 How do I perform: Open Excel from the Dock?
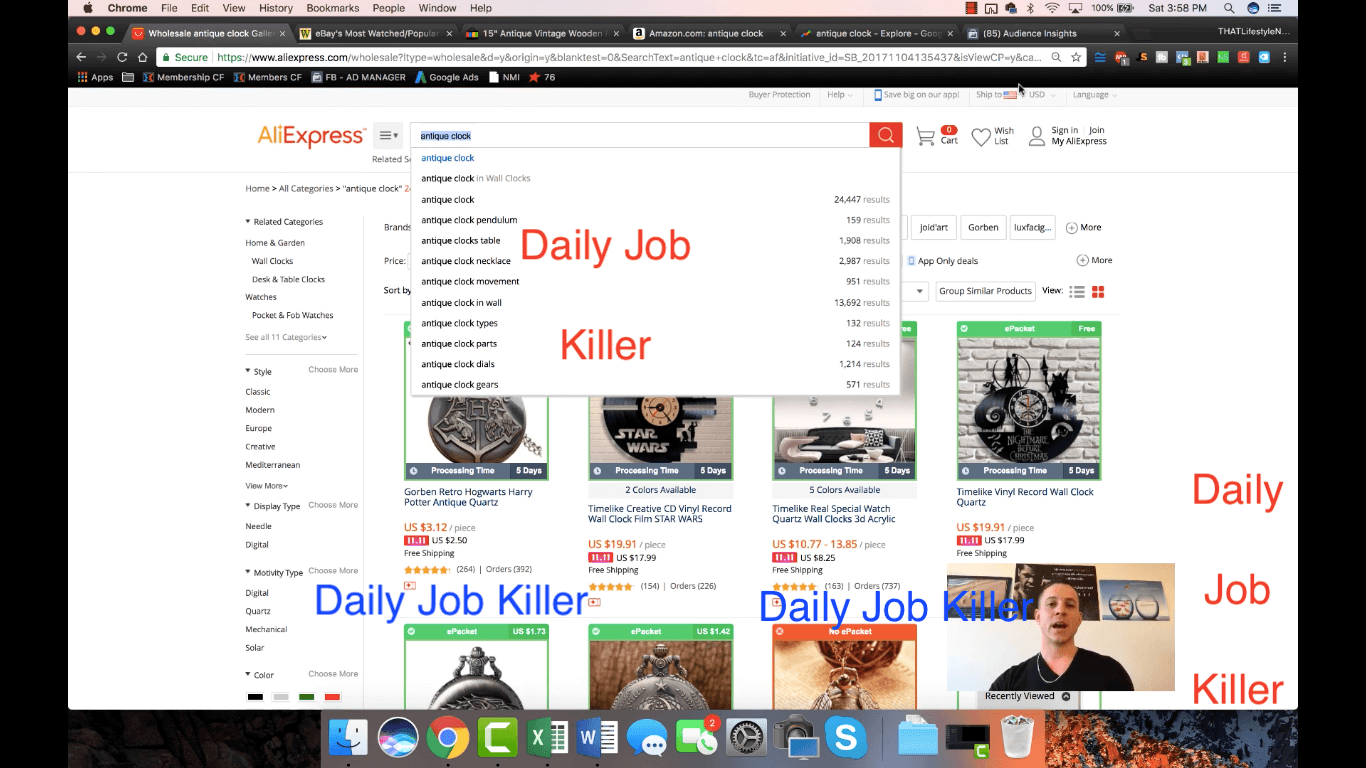tap(548, 738)
